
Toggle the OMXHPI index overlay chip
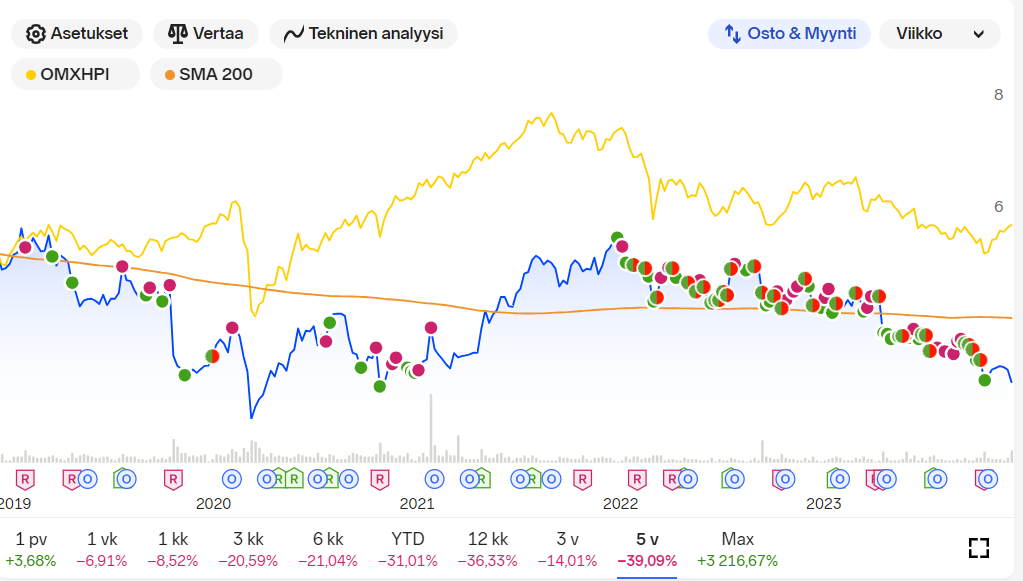75,74
